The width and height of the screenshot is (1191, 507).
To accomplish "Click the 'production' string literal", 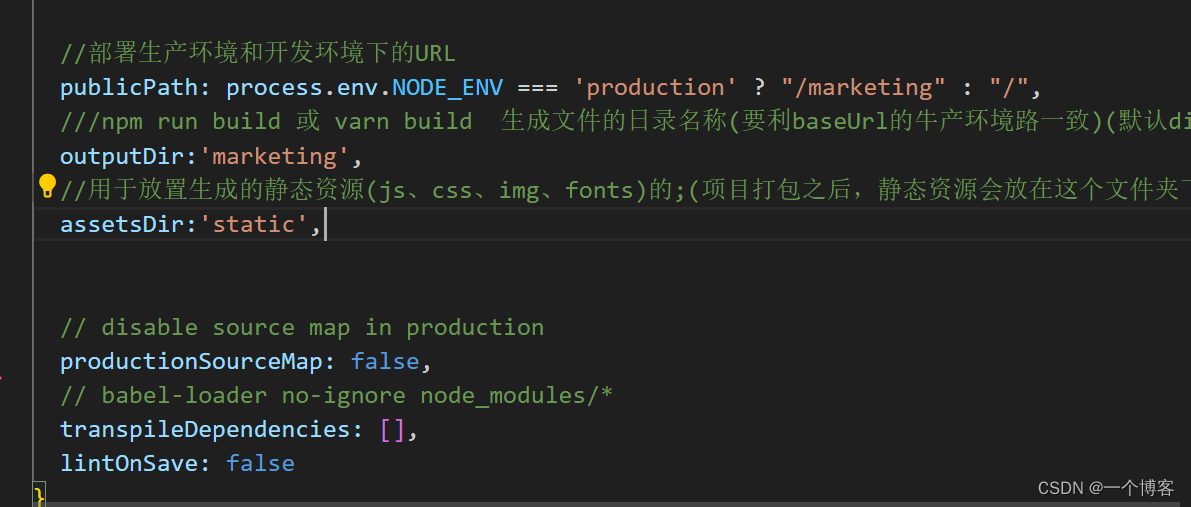I will [x=654, y=88].
